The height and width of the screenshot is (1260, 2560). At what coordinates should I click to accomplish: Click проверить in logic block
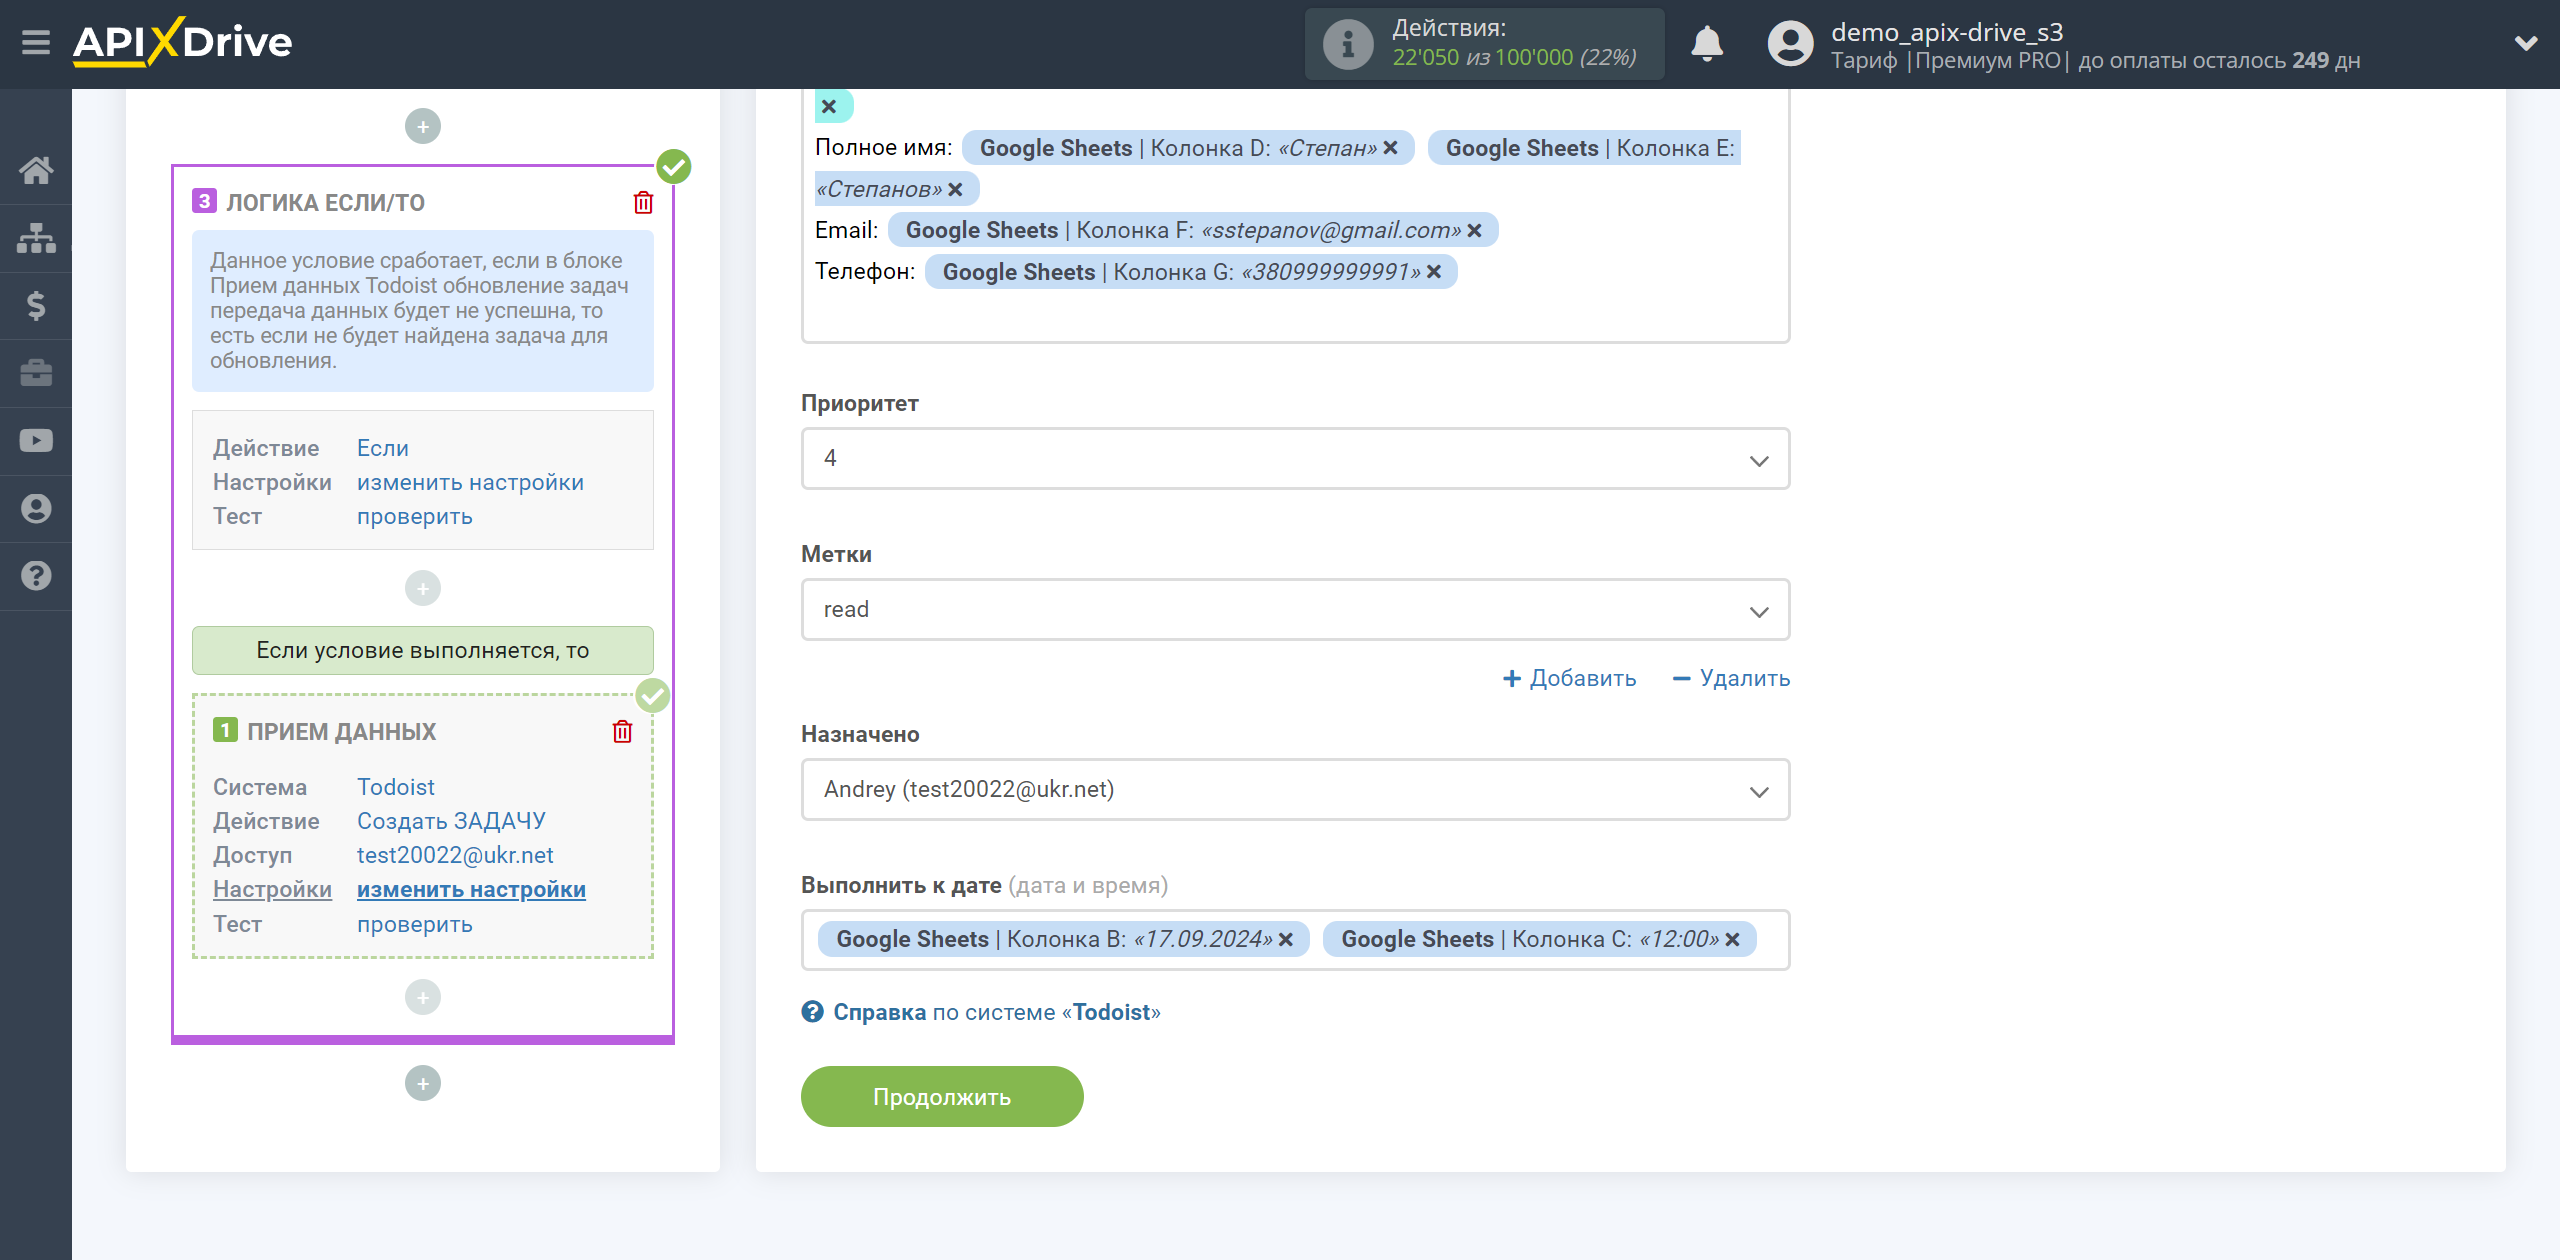point(414,516)
